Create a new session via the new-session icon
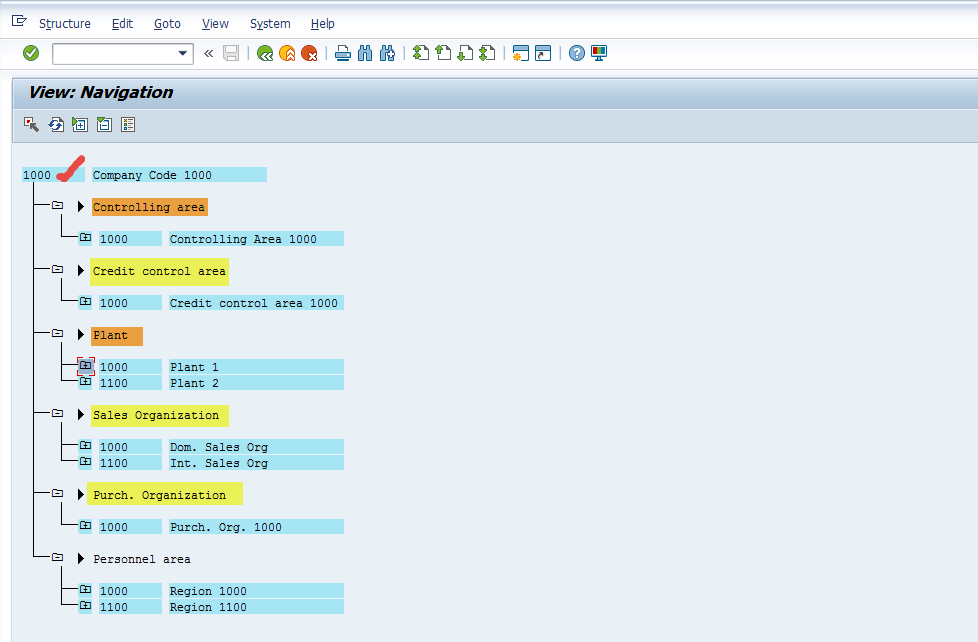The image size is (978, 642). pyautogui.click(x=521, y=53)
